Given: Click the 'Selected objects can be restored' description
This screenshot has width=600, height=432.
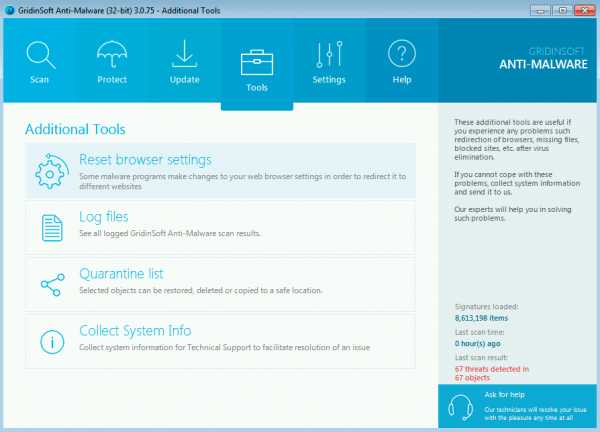Looking at the screenshot, I should (201, 290).
